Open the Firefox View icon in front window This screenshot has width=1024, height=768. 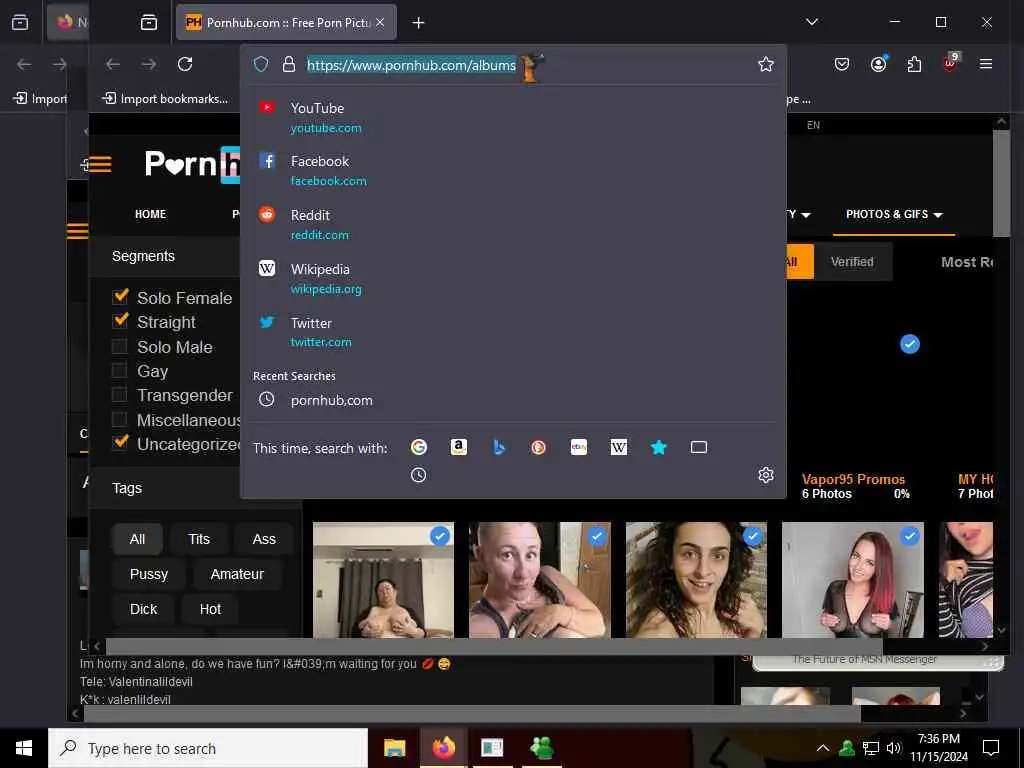149,23
